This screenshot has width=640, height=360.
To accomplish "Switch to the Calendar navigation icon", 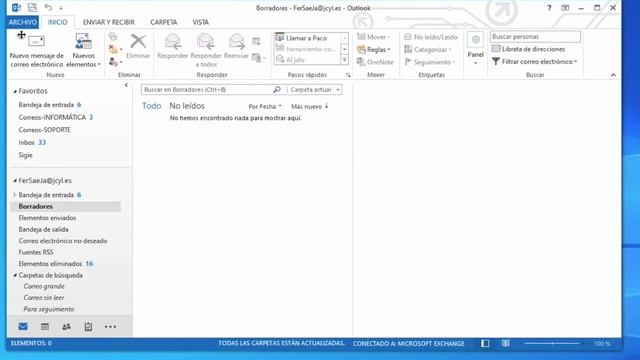I will [x=45, y=327].
